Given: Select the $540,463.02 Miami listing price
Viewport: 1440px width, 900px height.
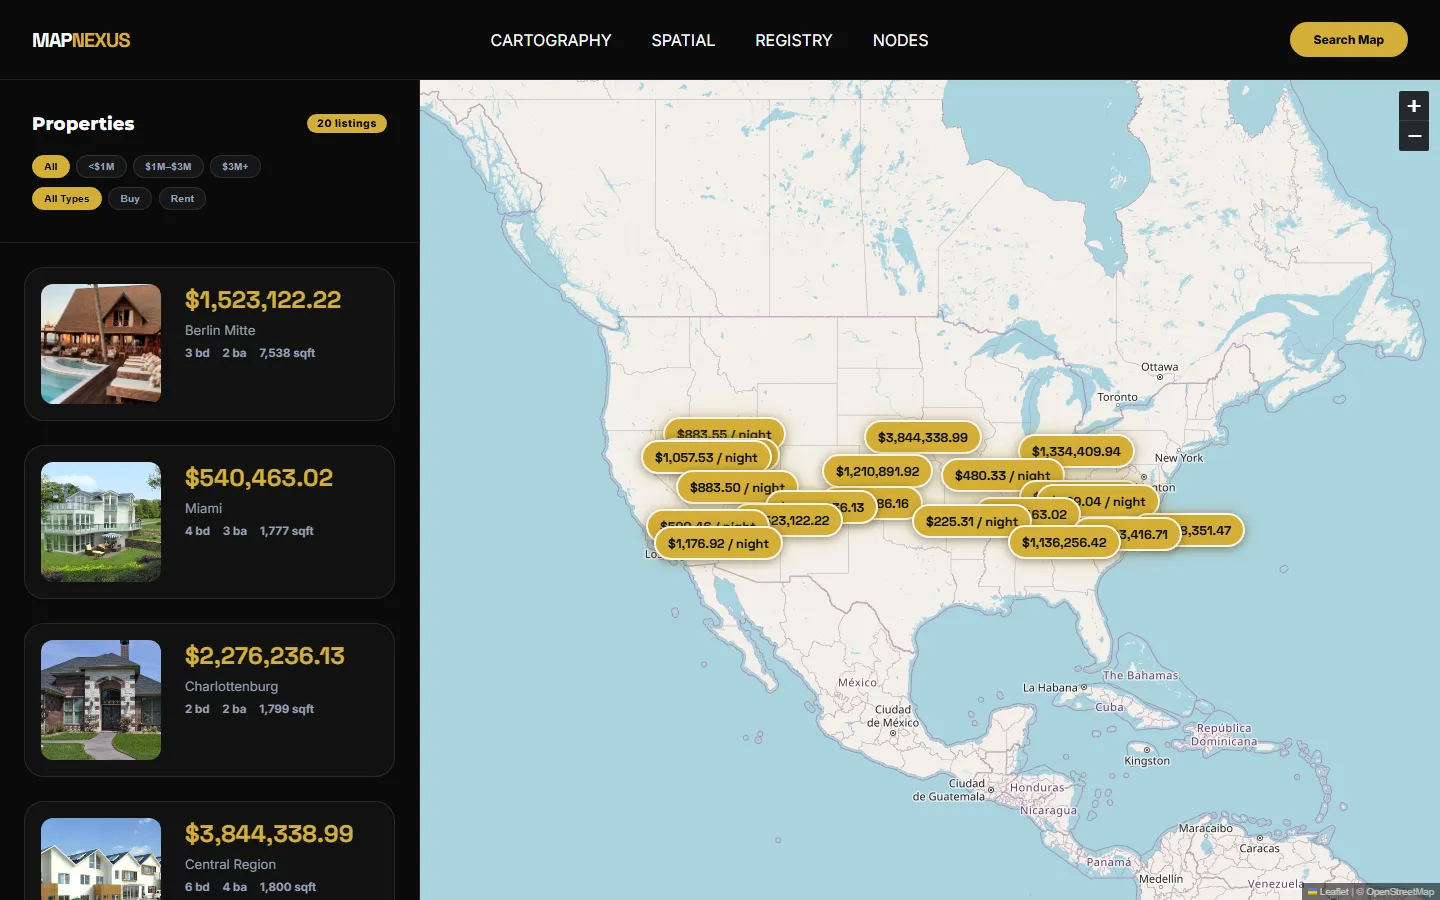Looking at the screenshot, I should pos(259,478).
